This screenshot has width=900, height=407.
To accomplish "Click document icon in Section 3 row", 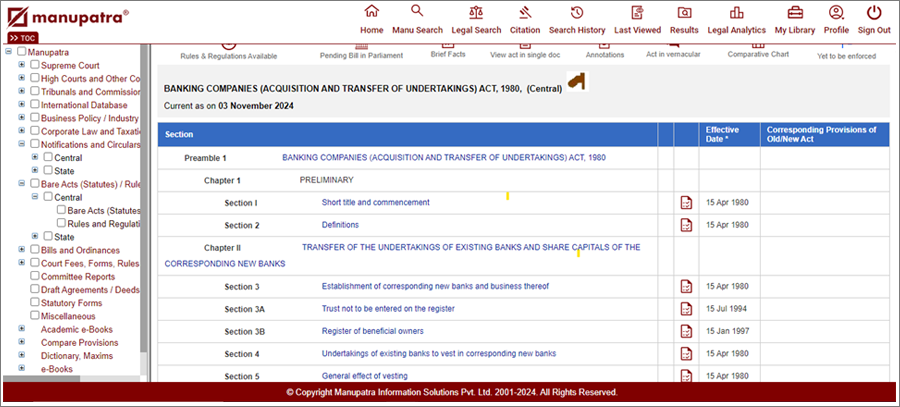I will [686, 286].
